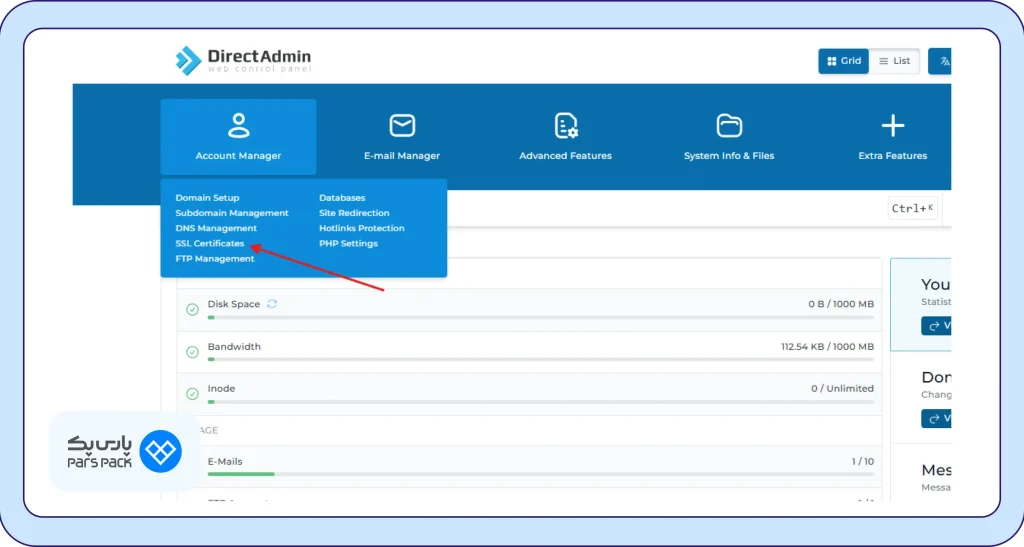Viewport: 1024px width, 547px height.
Task: Open DNS Management
Action: point(216,228)
